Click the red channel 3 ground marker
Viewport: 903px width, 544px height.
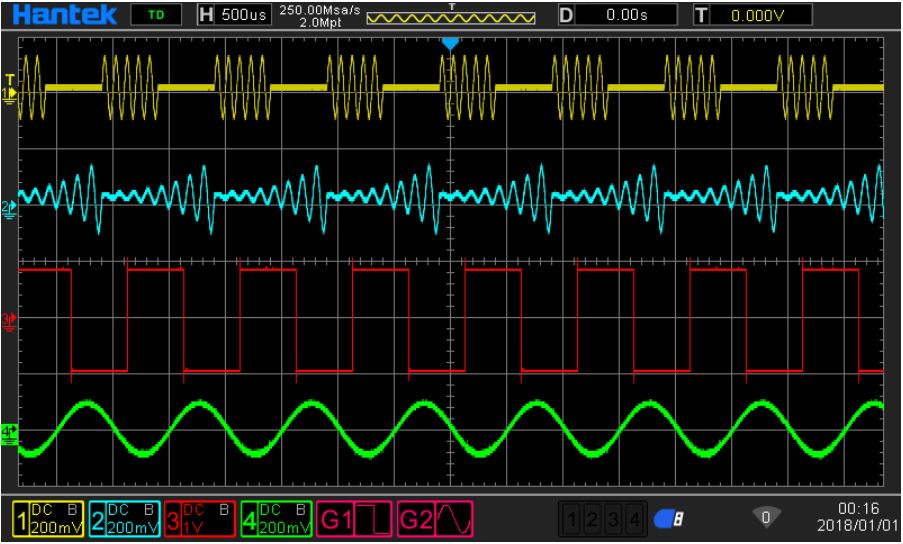[10, 320]
